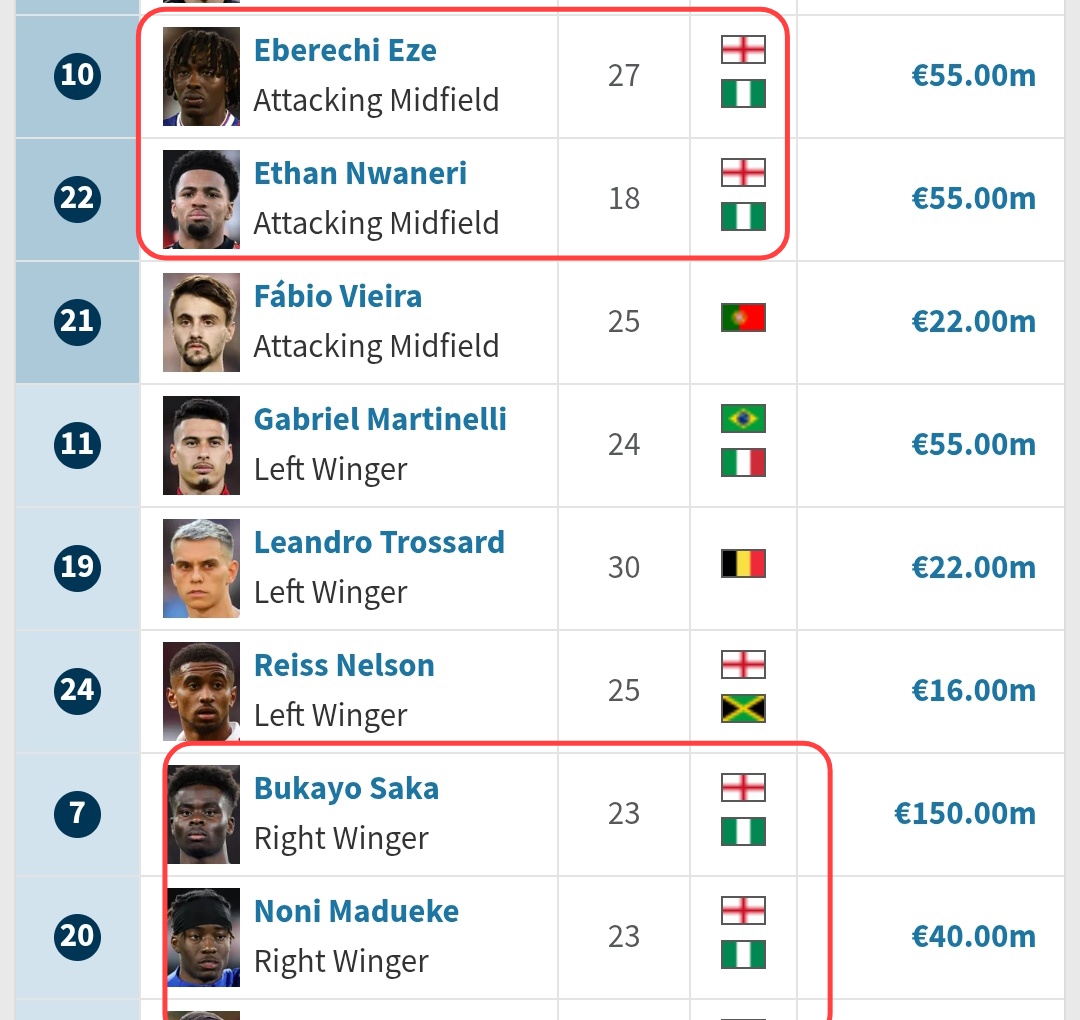Click the Nigeria flag in Noni Madueke's row
The height and width of the screenshot is (1020, 1080).
(743, 955)
